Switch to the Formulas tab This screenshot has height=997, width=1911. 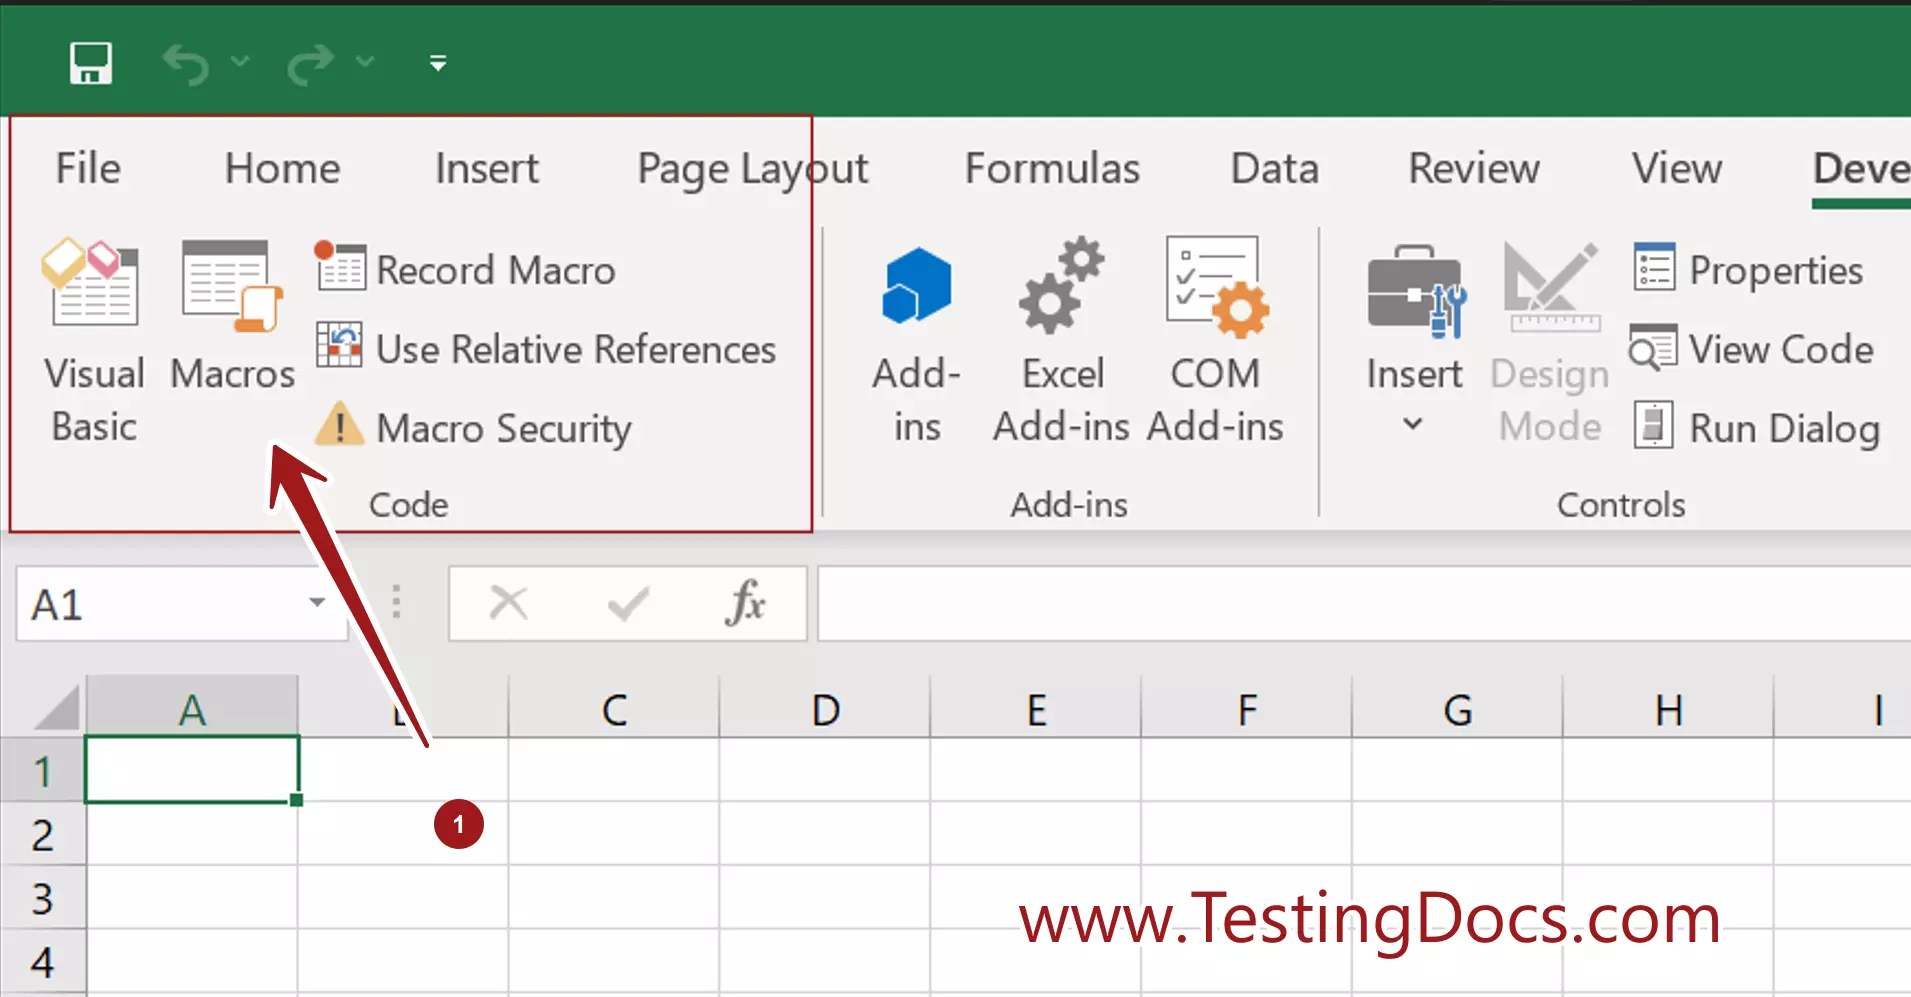pyautogui.click(x=1052, y=168)
